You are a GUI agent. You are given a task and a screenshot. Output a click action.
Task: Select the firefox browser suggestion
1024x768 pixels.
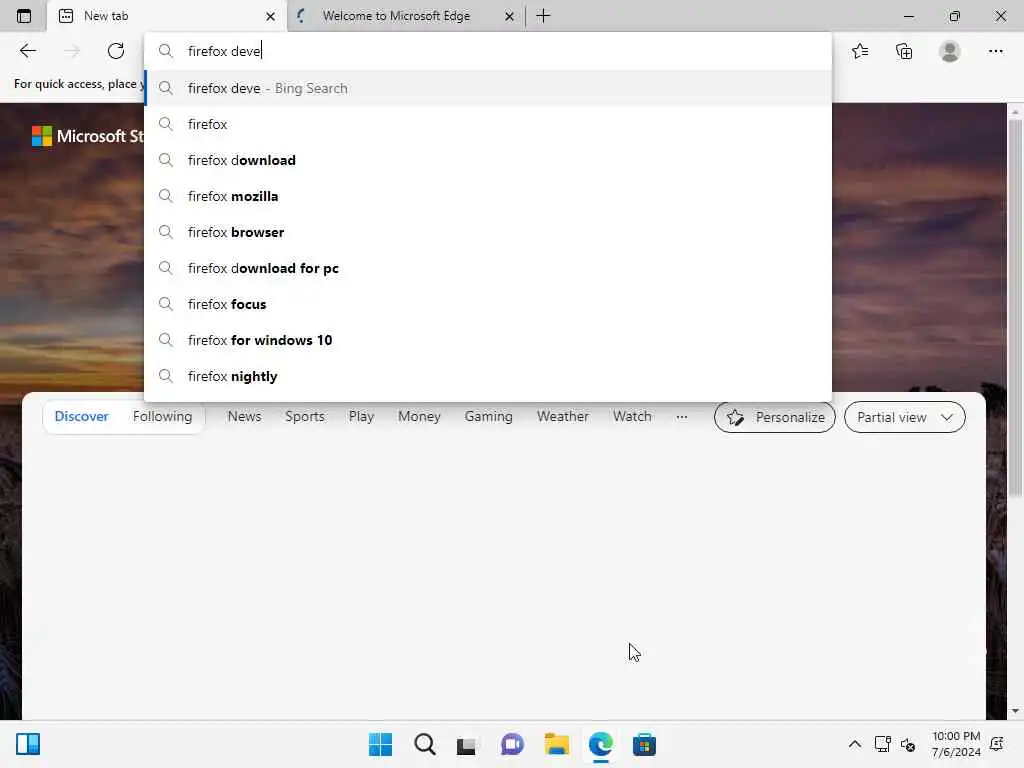(488, 232)
